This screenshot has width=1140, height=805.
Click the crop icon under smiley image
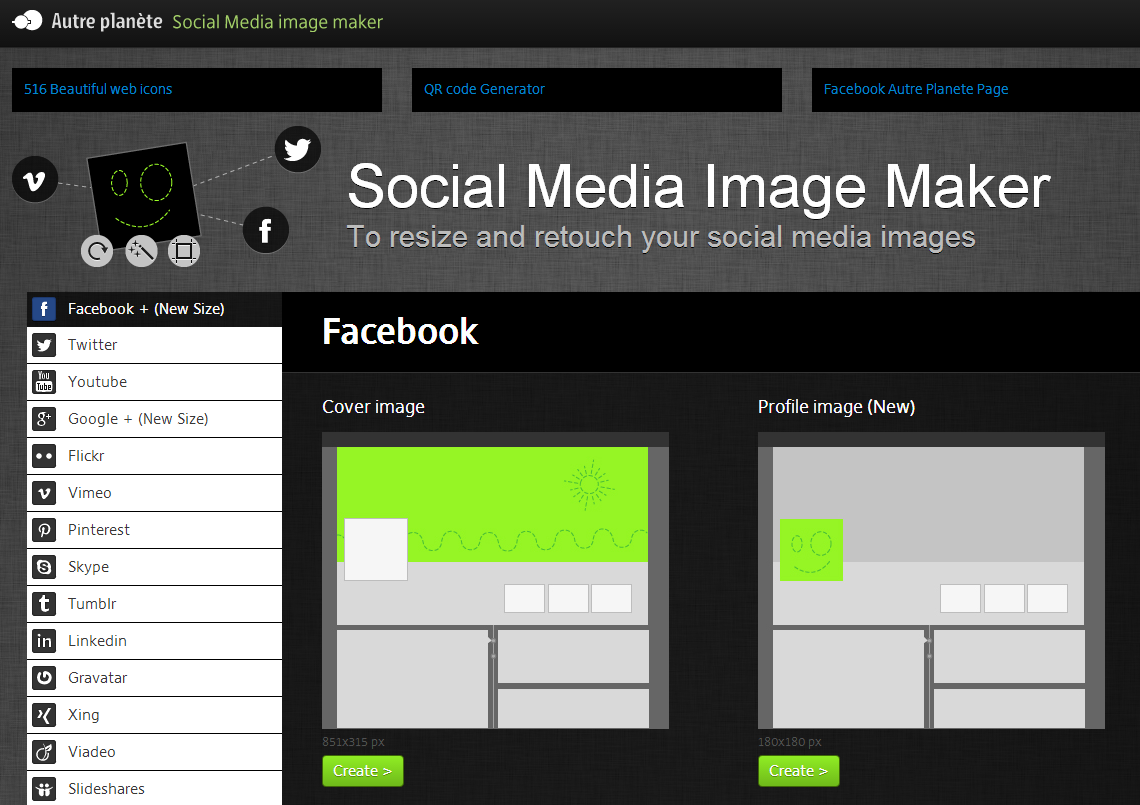184,252
